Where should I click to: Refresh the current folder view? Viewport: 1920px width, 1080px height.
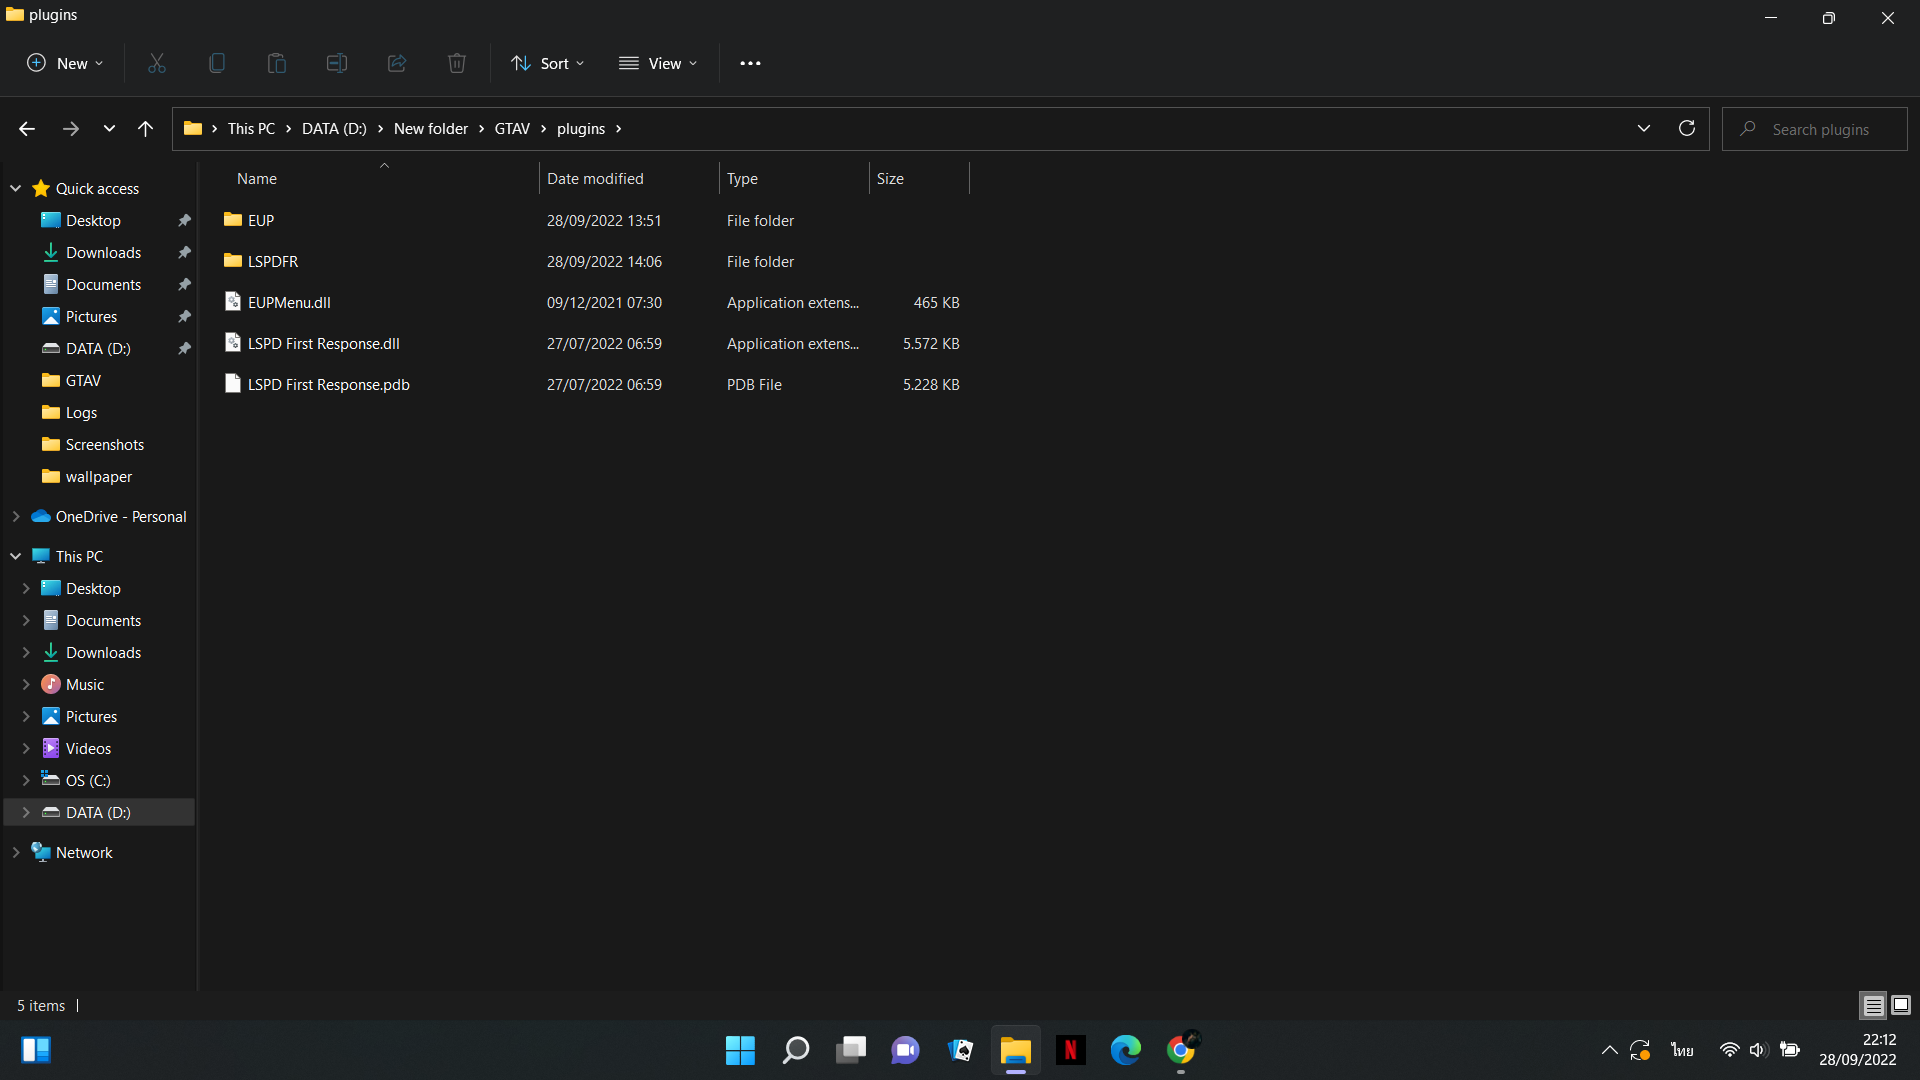point(1686,128)
